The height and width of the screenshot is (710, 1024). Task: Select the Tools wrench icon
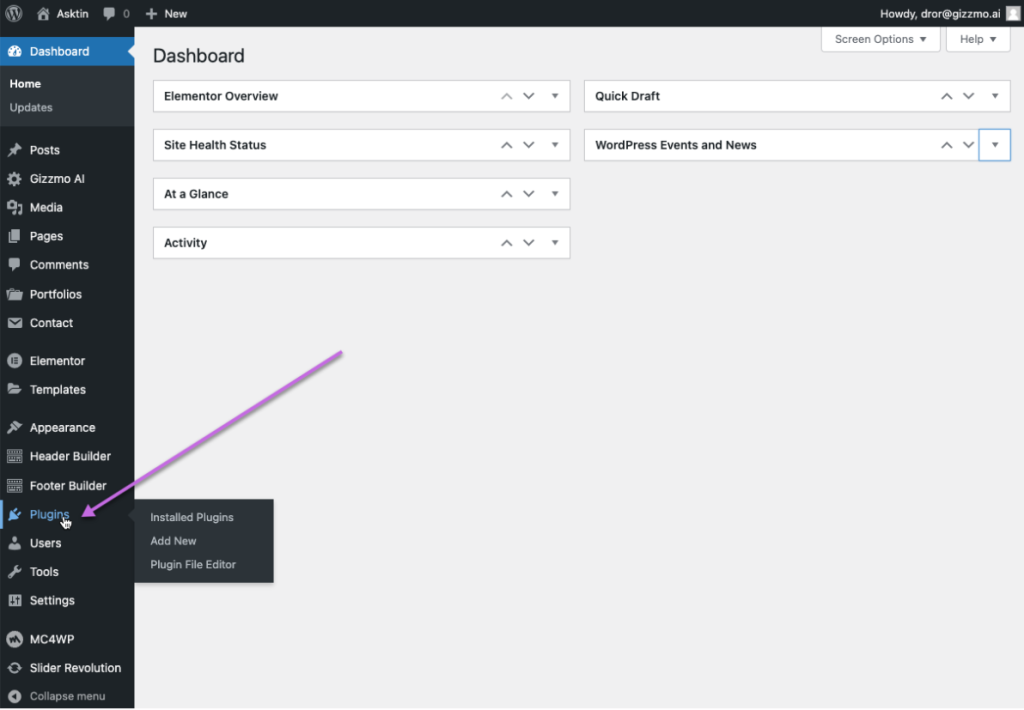[x=14, y=572]
